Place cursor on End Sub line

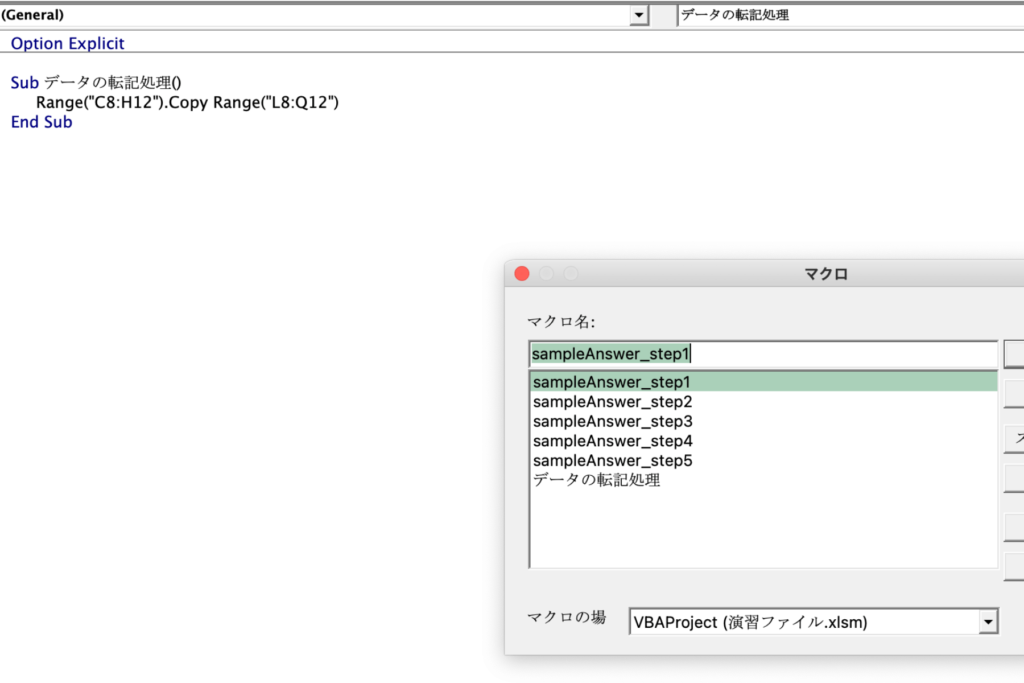click(x=42, y=122)
